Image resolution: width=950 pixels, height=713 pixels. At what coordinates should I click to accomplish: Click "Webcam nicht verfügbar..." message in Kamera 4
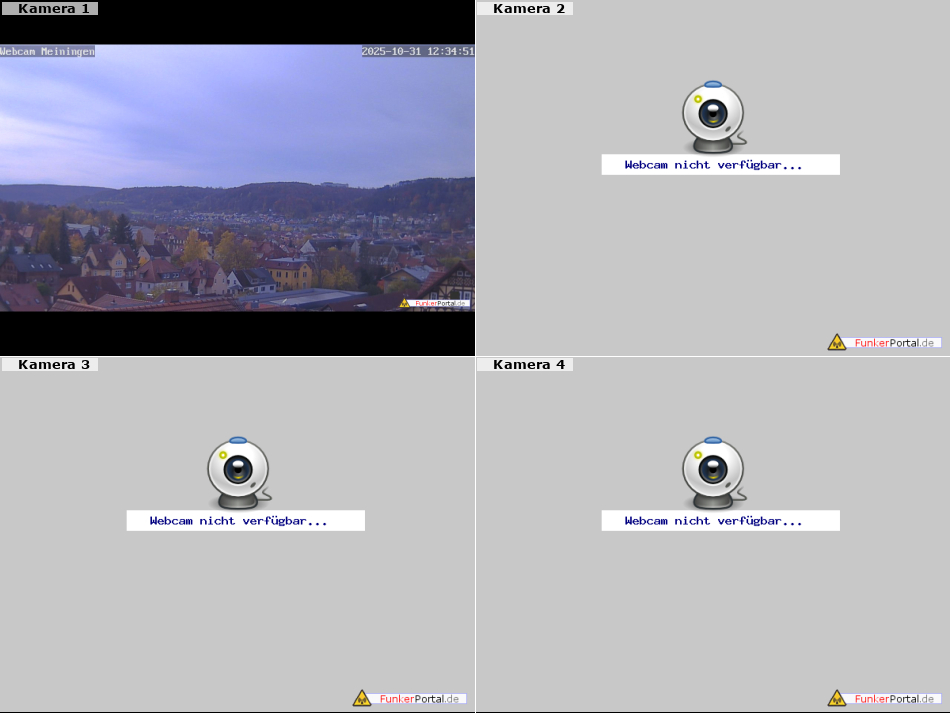(713, 521)
